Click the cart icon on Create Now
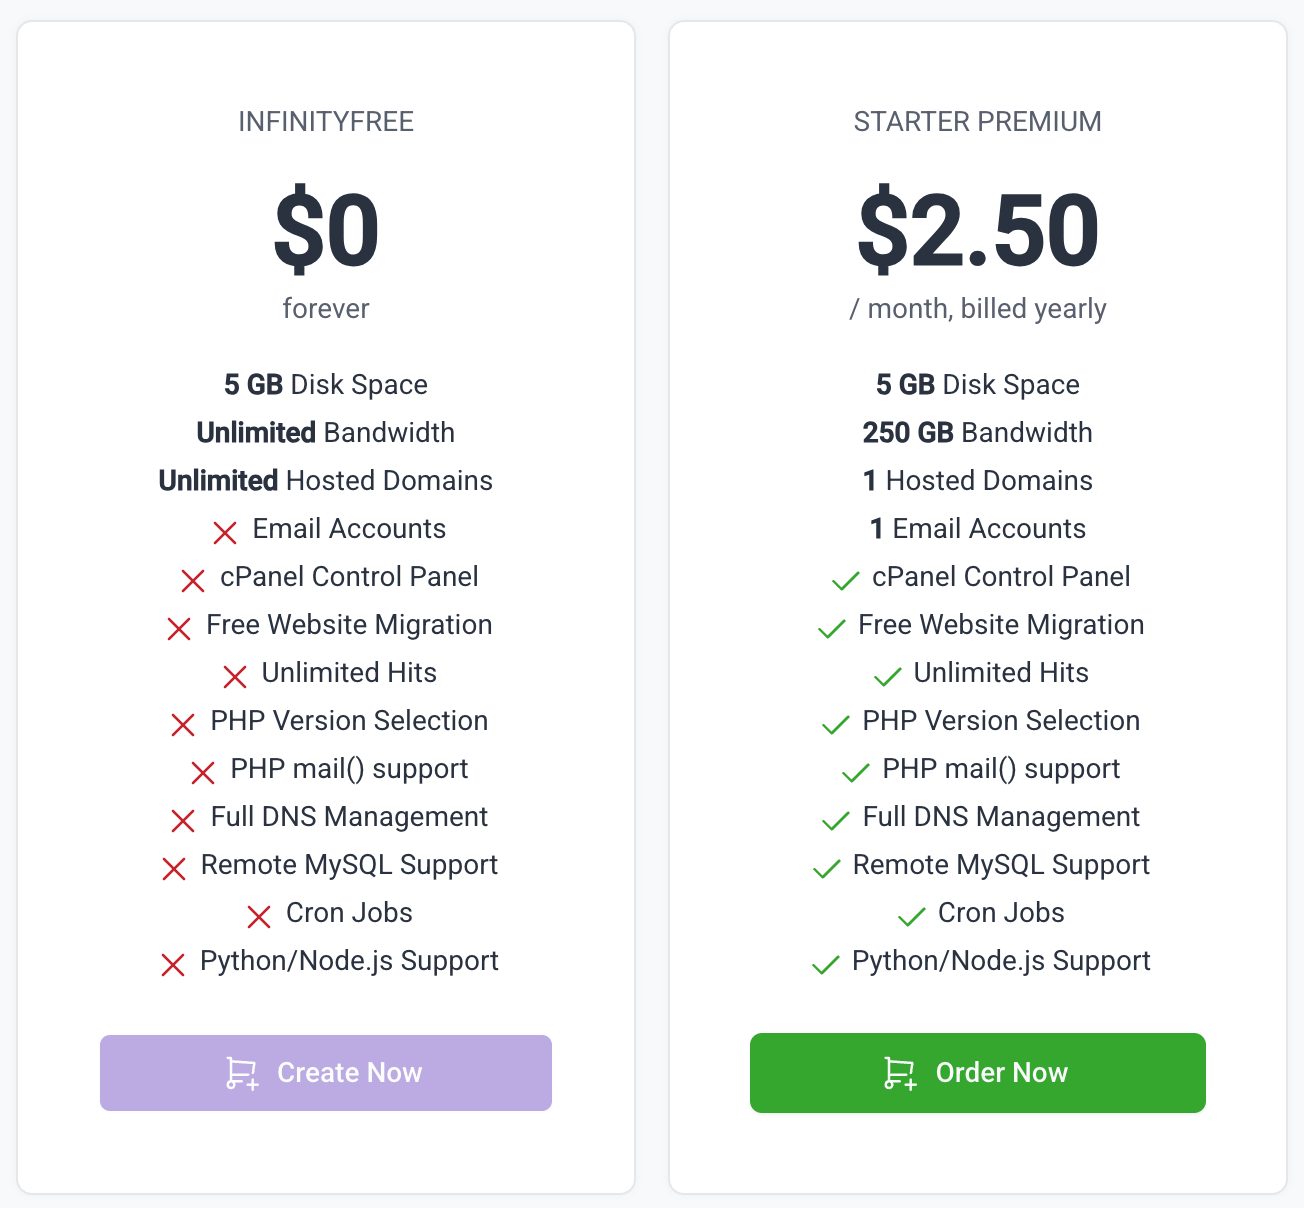 (x=241, y=1073)
